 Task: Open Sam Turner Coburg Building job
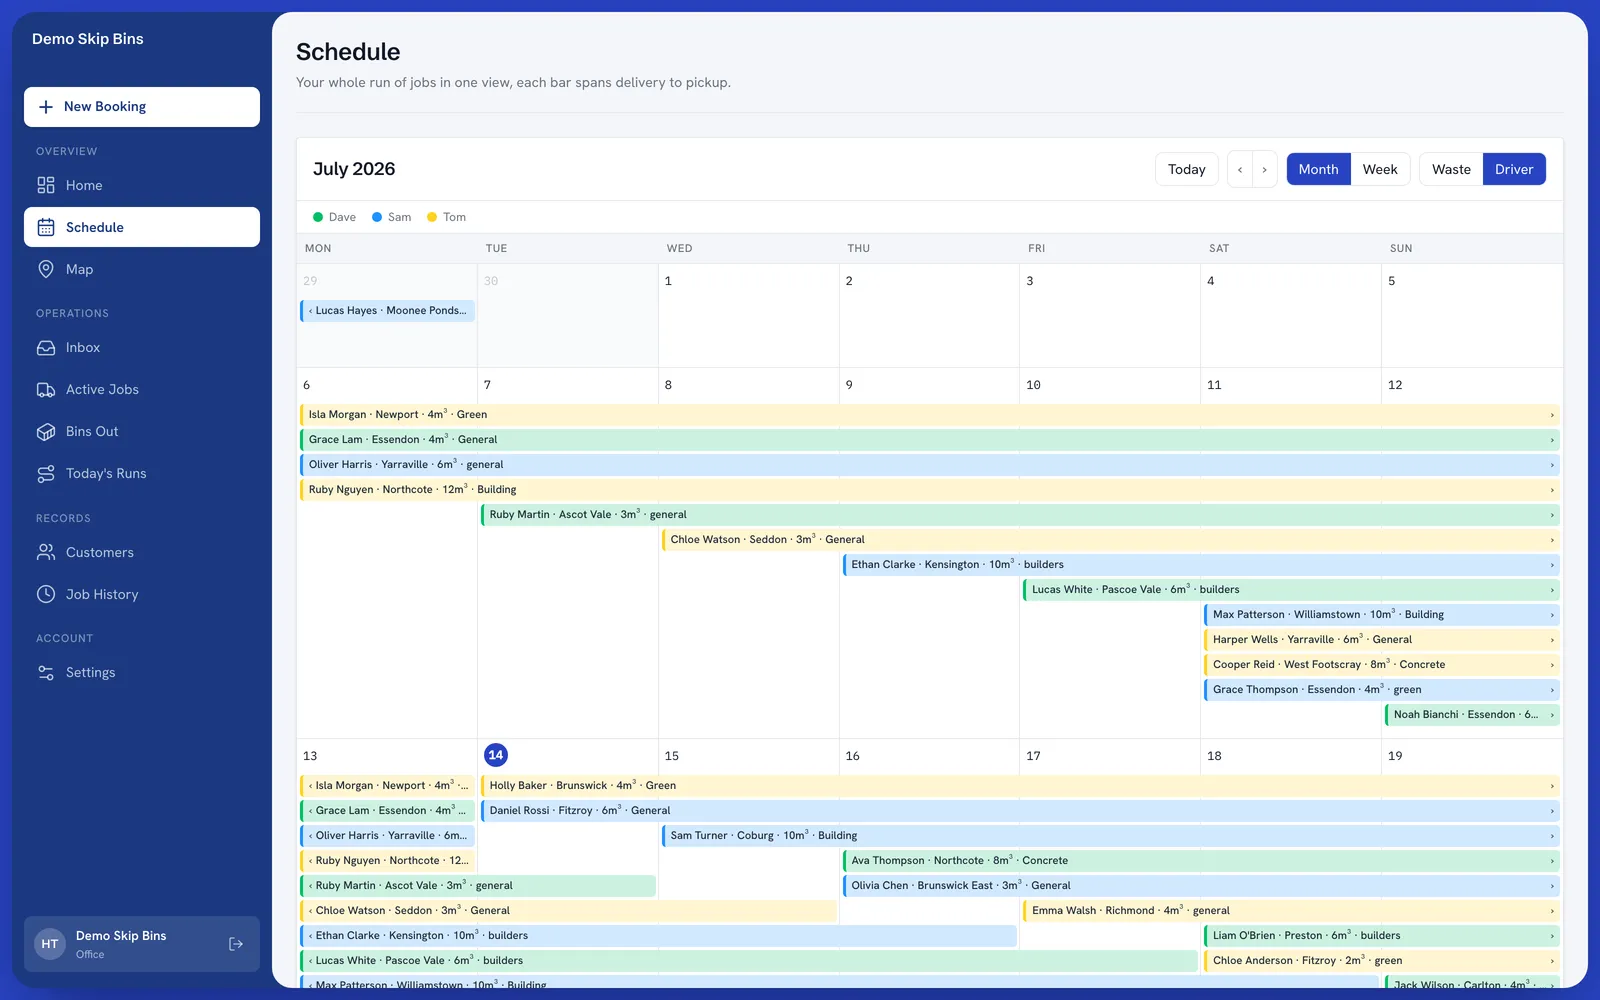pyautogui.click(x=1111, y=835)
